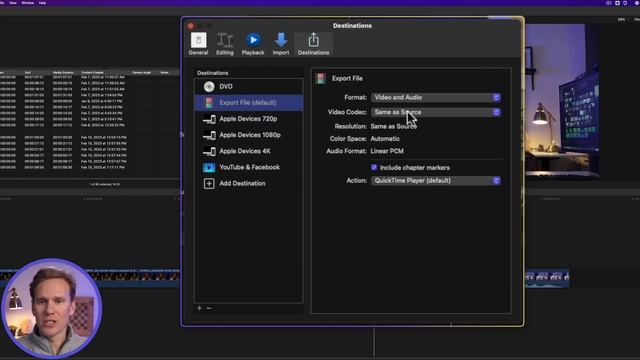The image size is (640, 360).
Task: Select the DVD destination
Action: pos(249,87)
